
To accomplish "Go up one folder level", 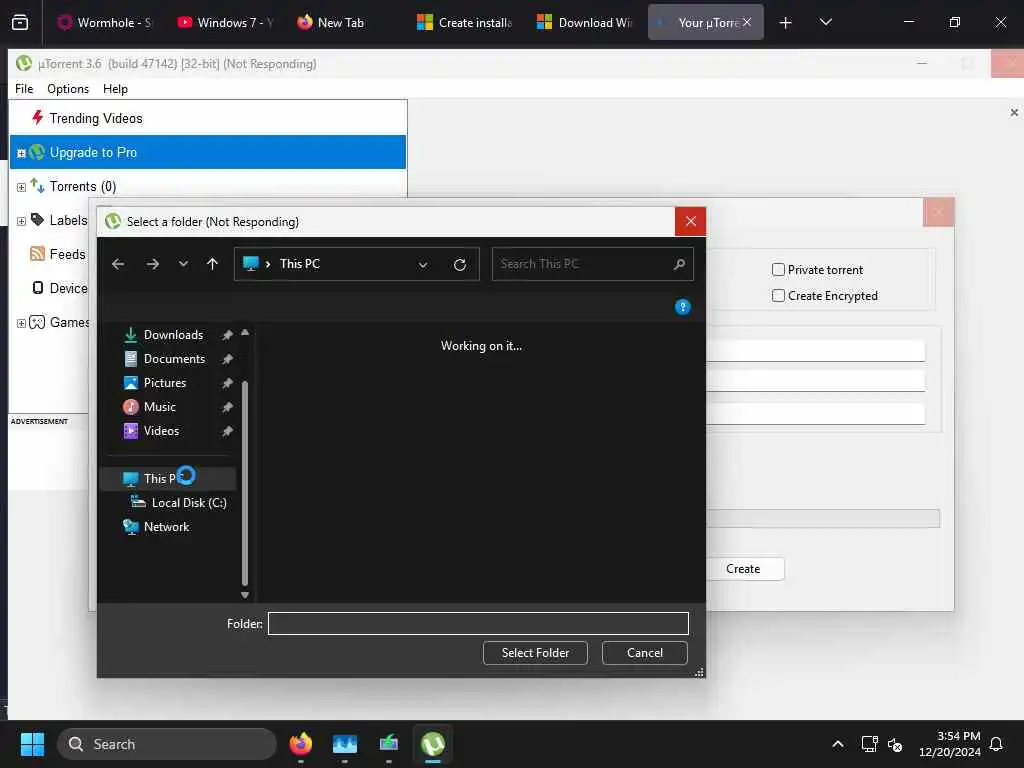I will click(212, 264).
